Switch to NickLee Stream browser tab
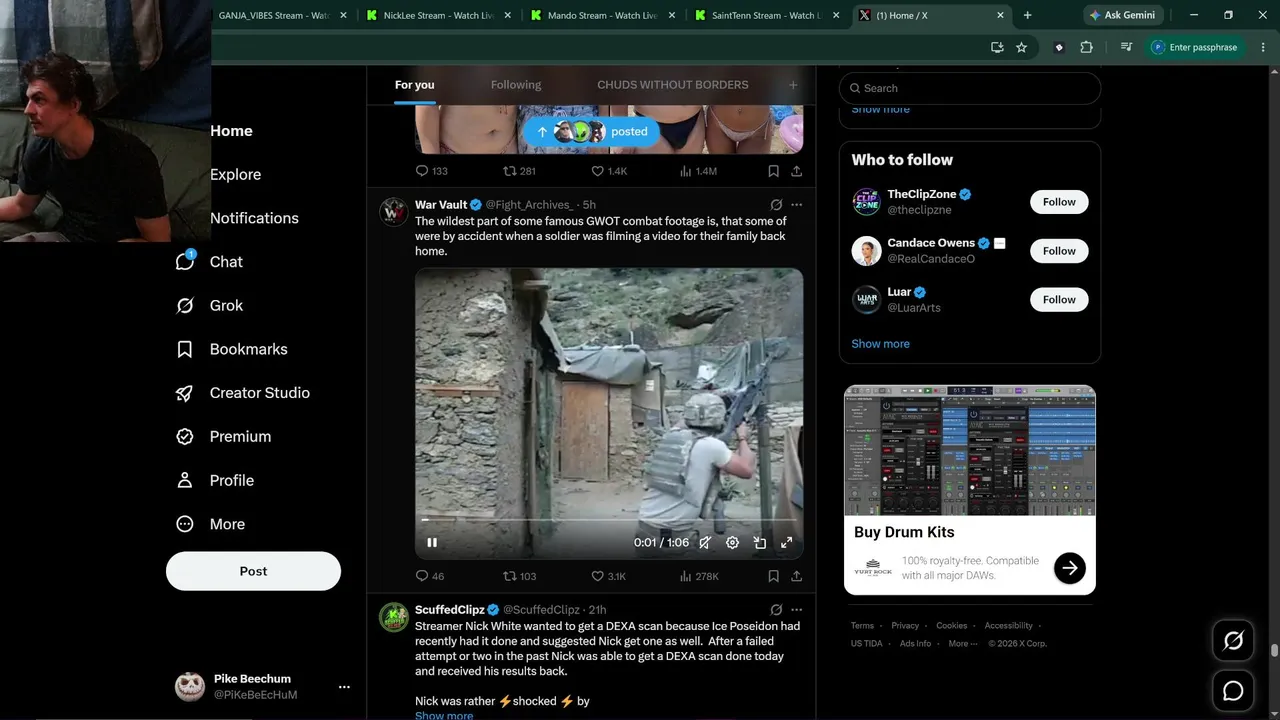The width and height of the screenshot is (1280, 720). (439, 15)
